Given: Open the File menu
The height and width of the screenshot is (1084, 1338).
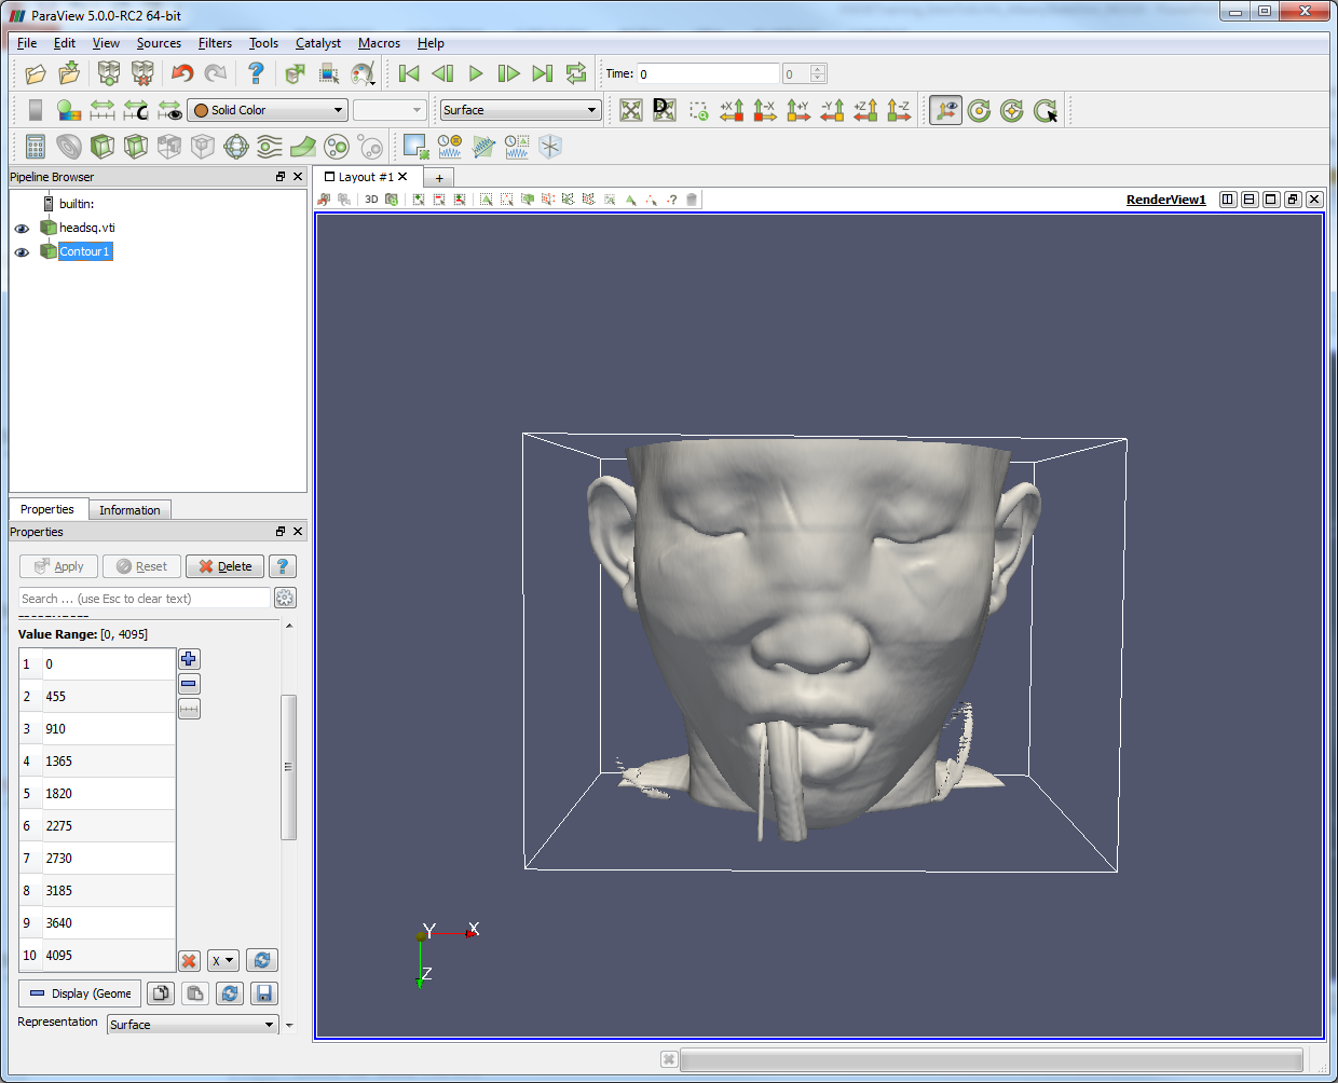Looking at the screenshot, I should [x=27, y=43].
